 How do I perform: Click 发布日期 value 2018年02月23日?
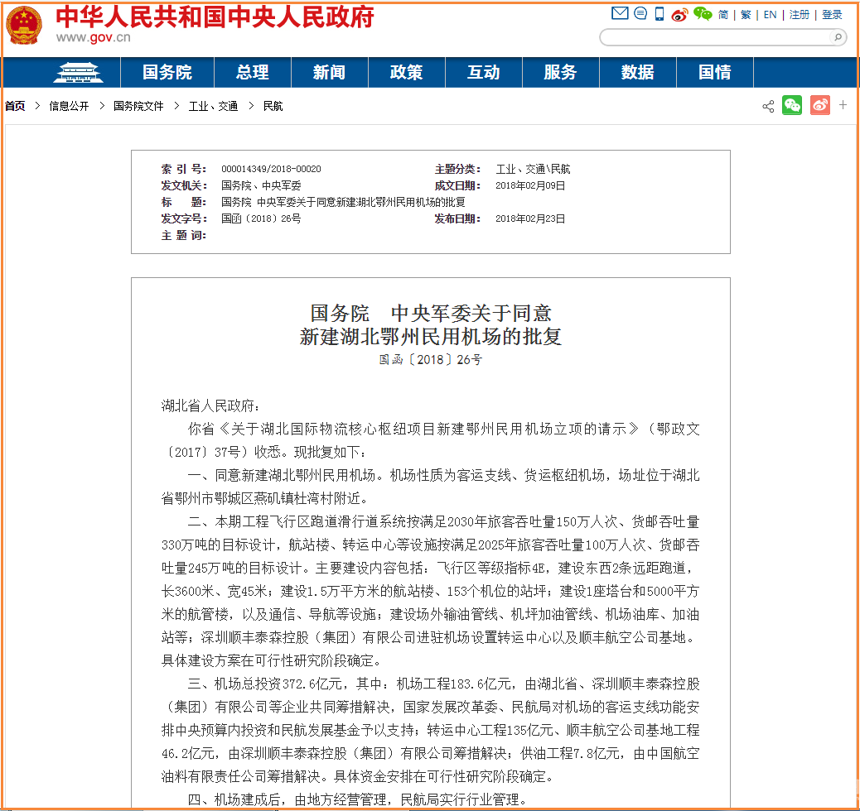pos(530,218)
